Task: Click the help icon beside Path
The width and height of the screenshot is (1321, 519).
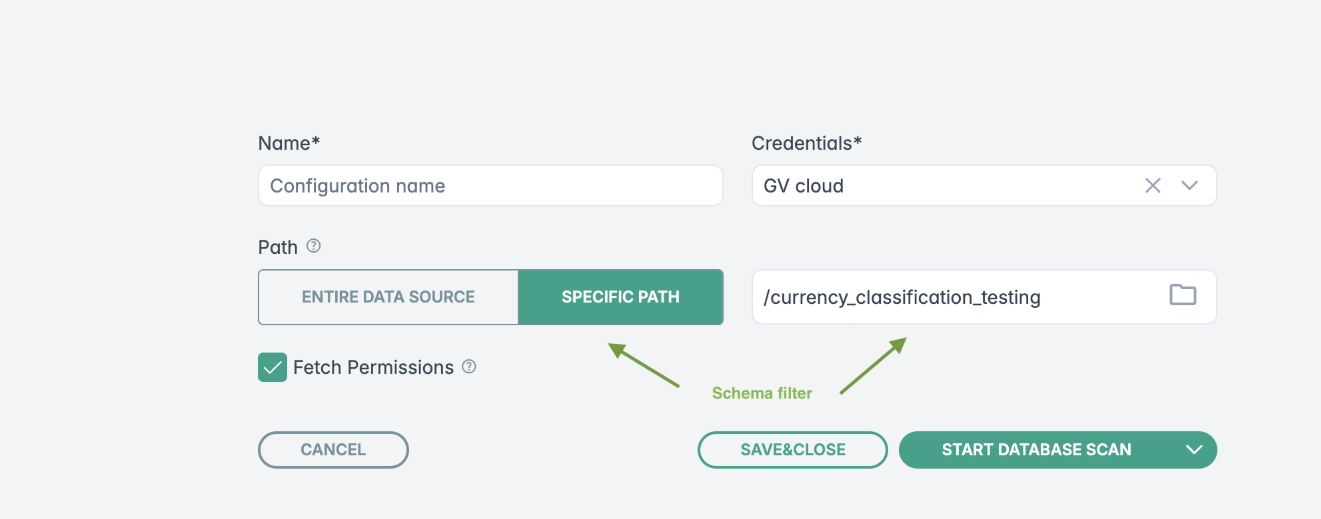Action: (x=314, y=245)
